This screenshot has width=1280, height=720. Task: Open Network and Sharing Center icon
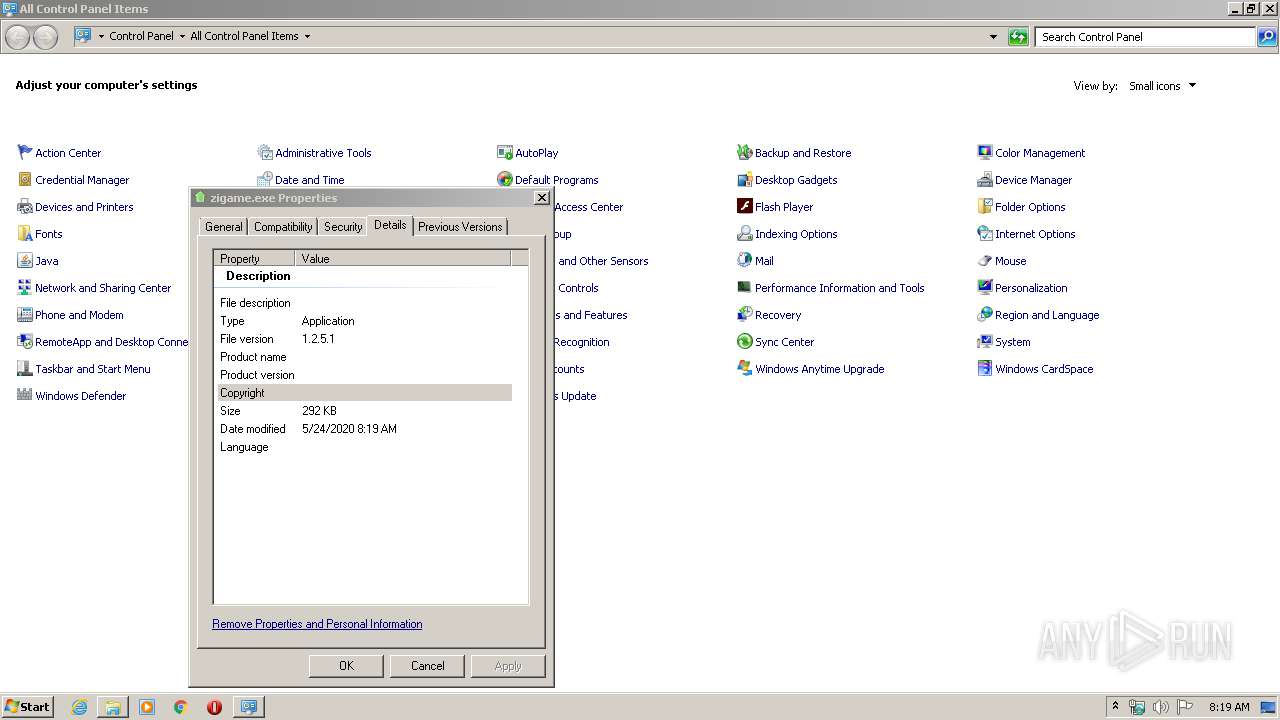tap(25, 287)
